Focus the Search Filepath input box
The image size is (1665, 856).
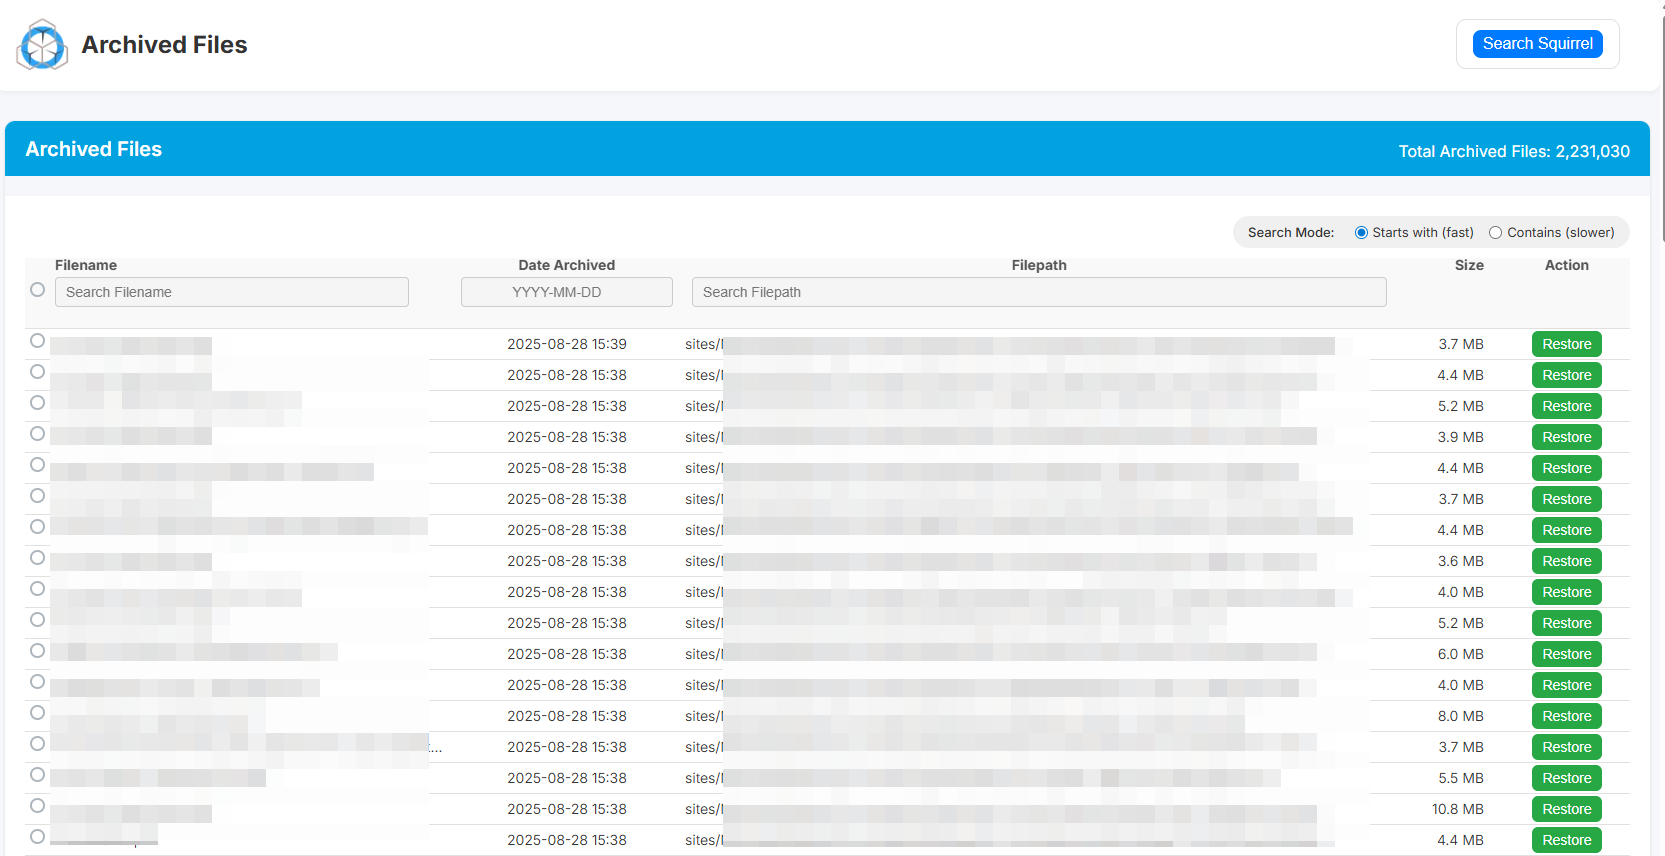[1038, 292]
